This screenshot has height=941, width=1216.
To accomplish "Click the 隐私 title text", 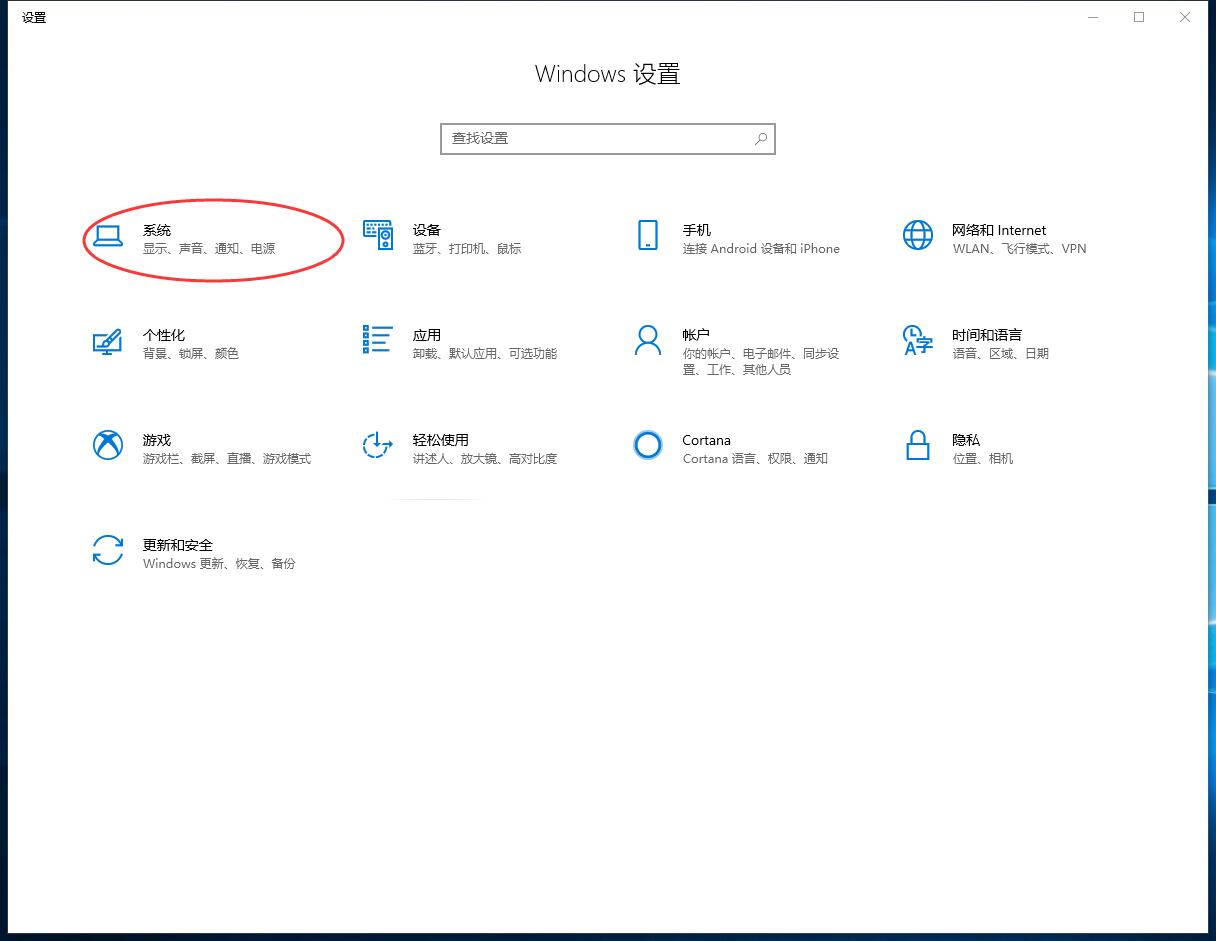I will point(966,440).
